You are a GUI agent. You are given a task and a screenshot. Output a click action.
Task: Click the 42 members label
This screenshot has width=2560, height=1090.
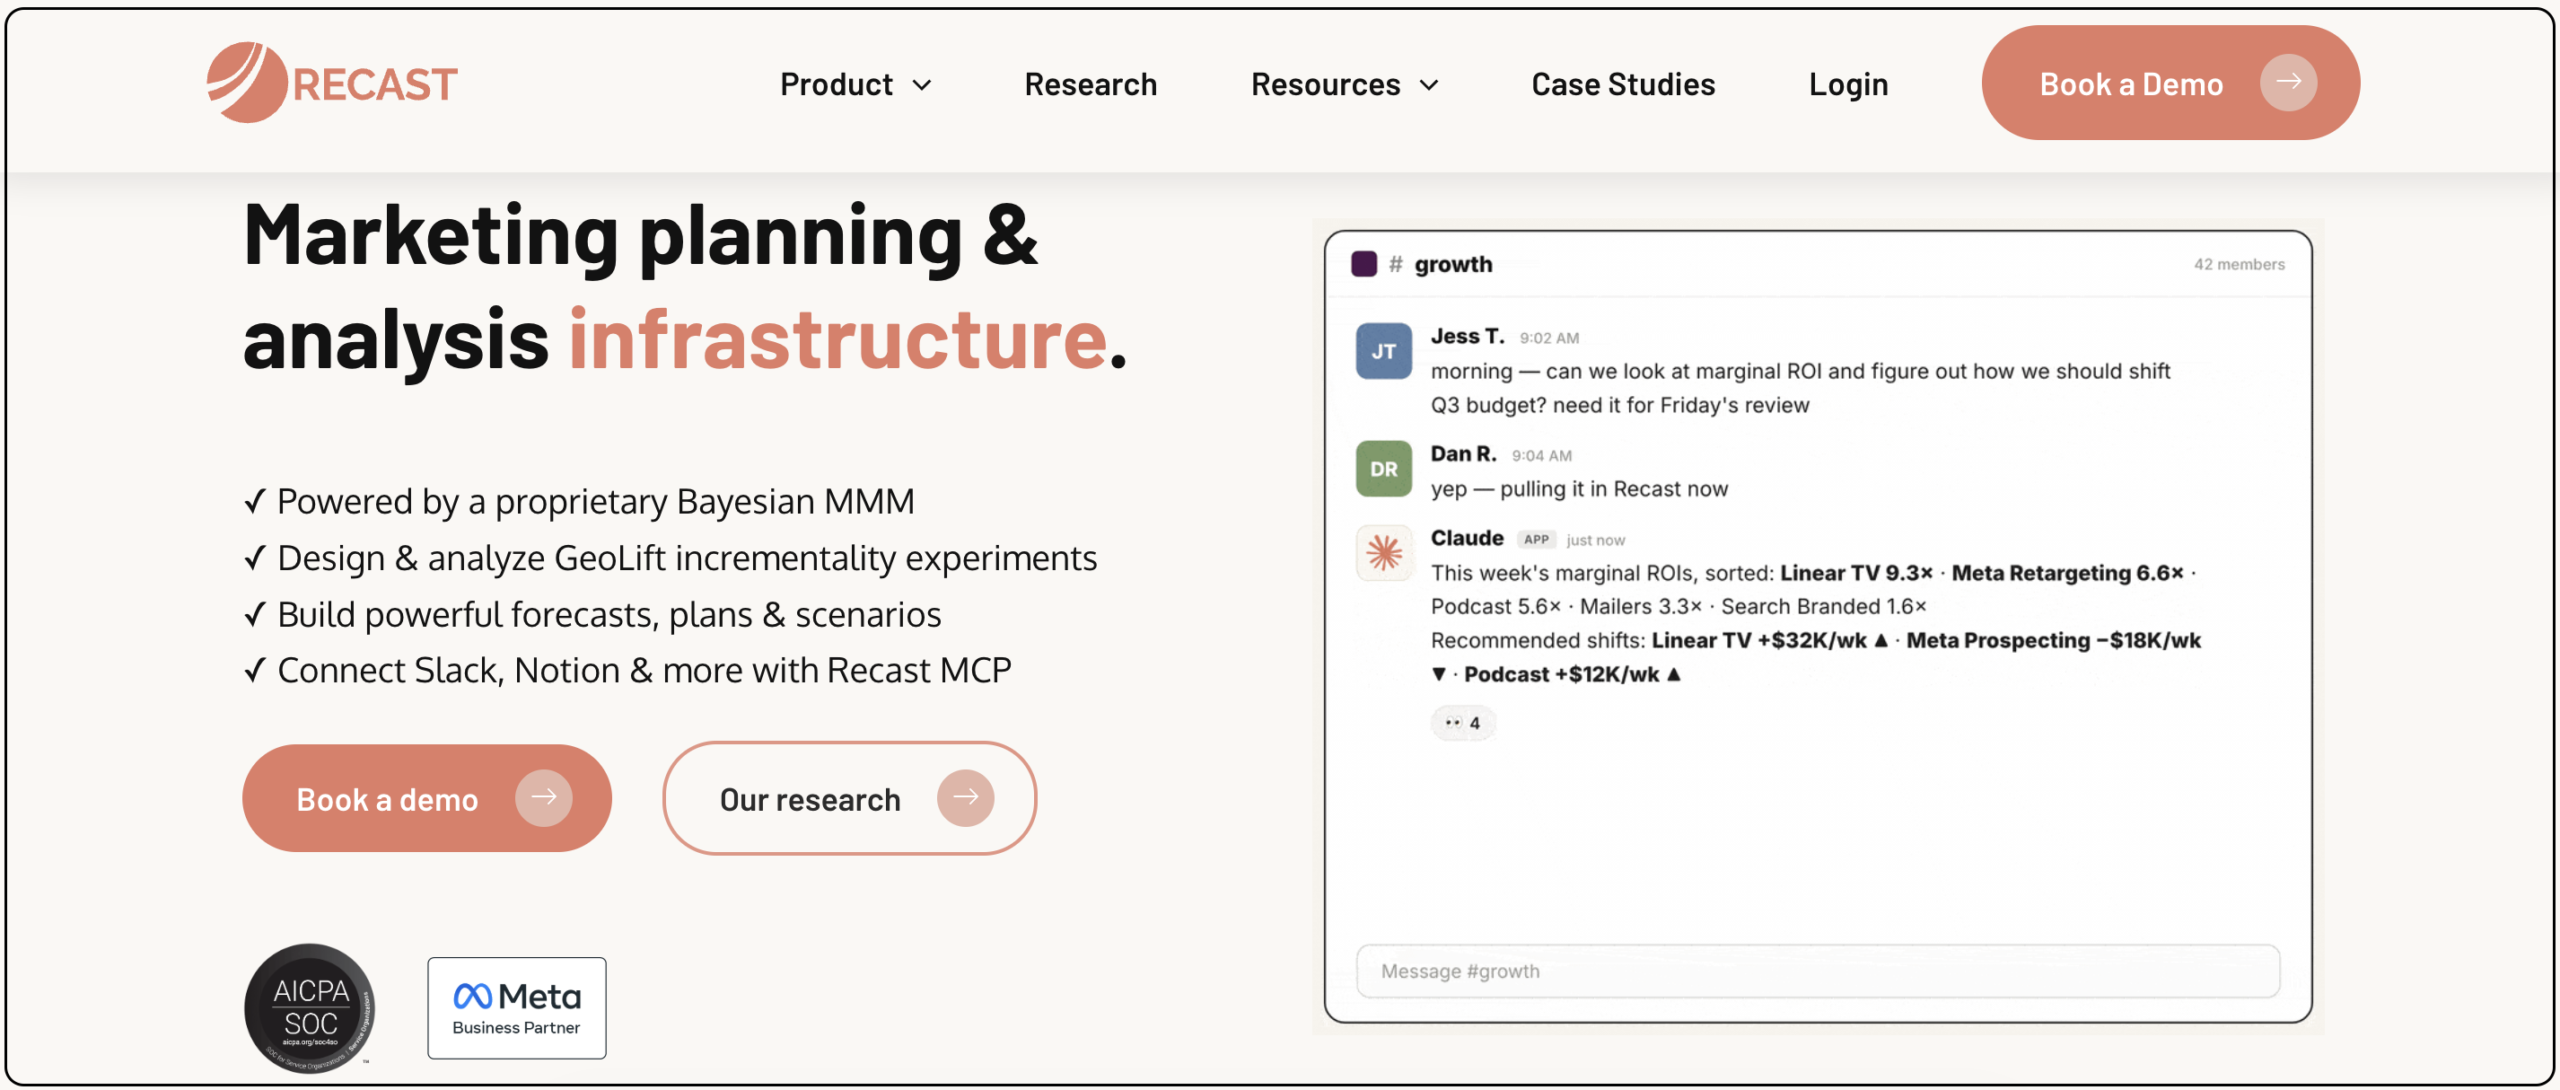pos(2239,264)
